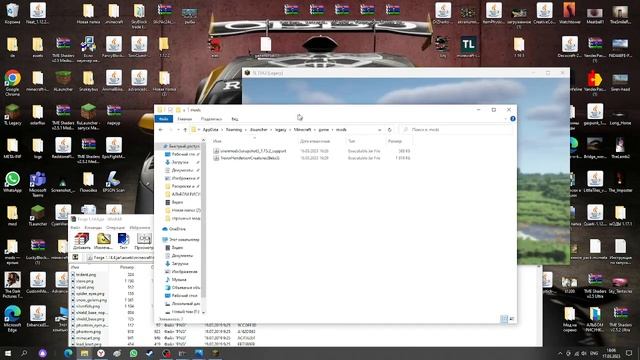Open Google Chrome desktop icon
640x360 pixels.
click(12, 83)
